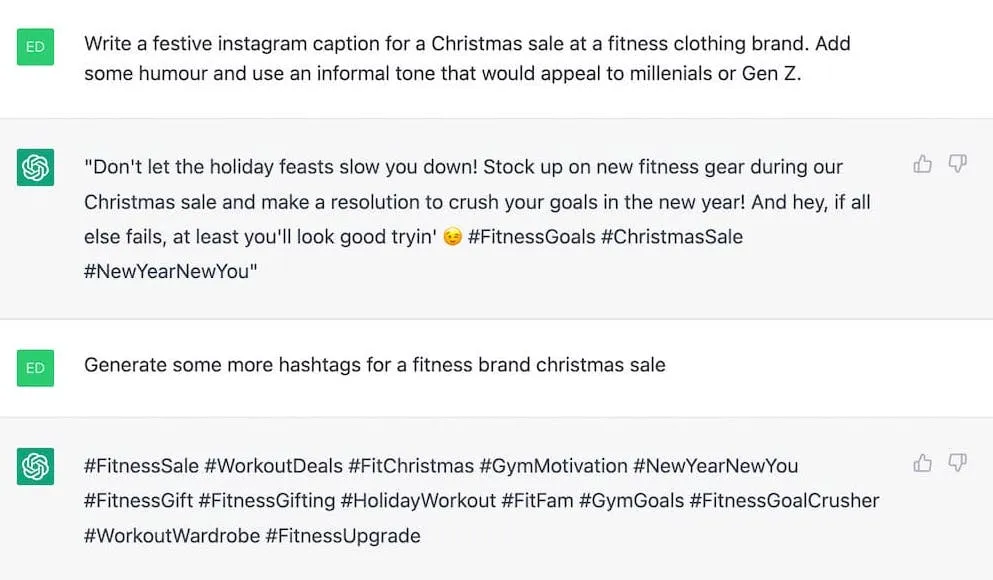Click the #WorkoutWardrobe hashtag
Viewport: 993px width, 580px height.
pyautogui.click(x=172, y=536)
